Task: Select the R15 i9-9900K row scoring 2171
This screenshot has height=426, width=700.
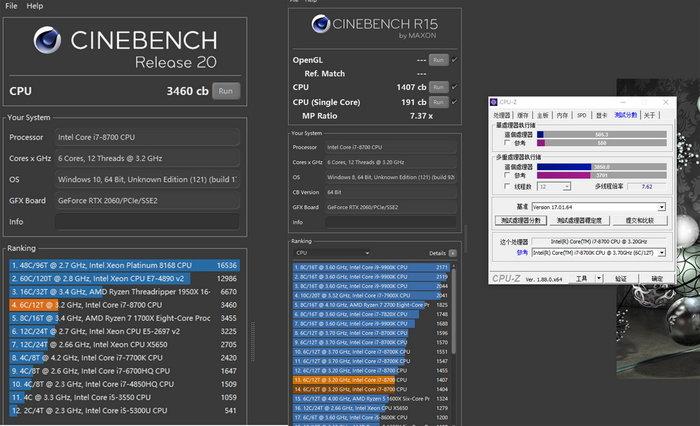Action: pos(371,267)
